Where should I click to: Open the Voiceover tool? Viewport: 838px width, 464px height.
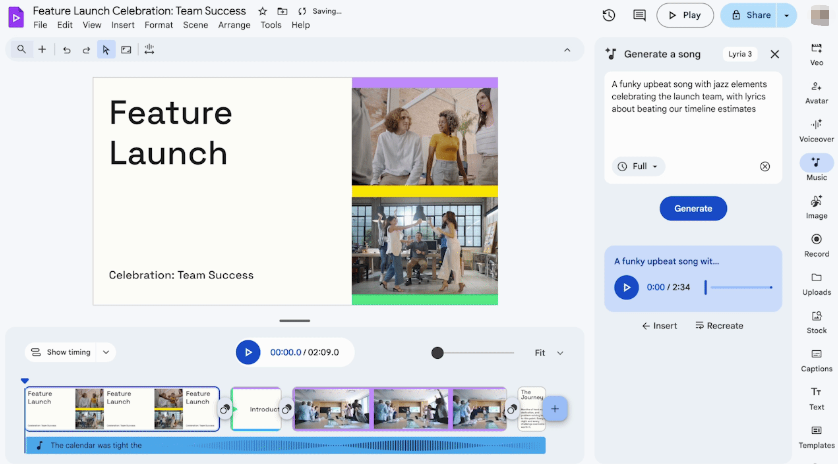816,129
